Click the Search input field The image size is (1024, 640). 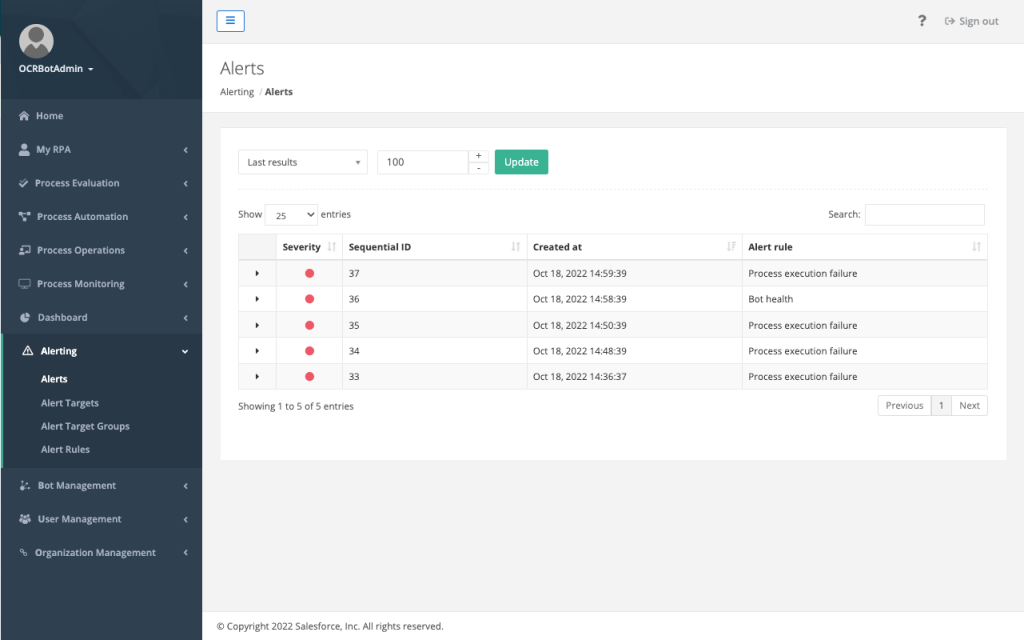click(925, 215)
